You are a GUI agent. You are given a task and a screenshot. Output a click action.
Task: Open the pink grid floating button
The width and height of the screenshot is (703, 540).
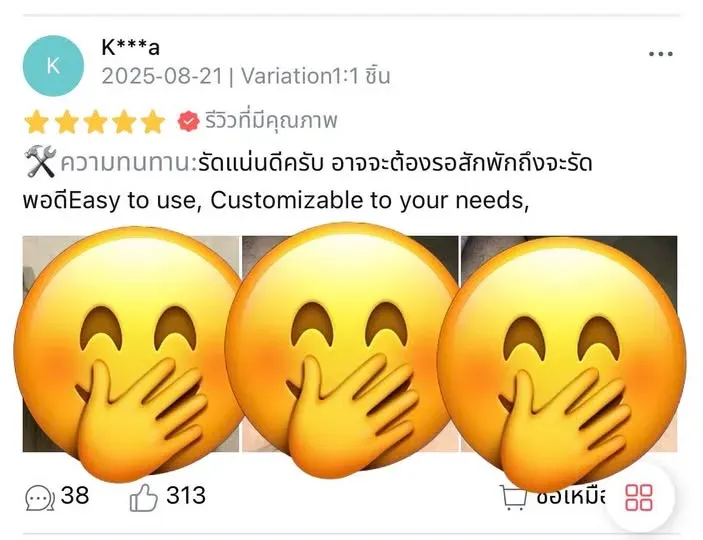coord(639,497)
